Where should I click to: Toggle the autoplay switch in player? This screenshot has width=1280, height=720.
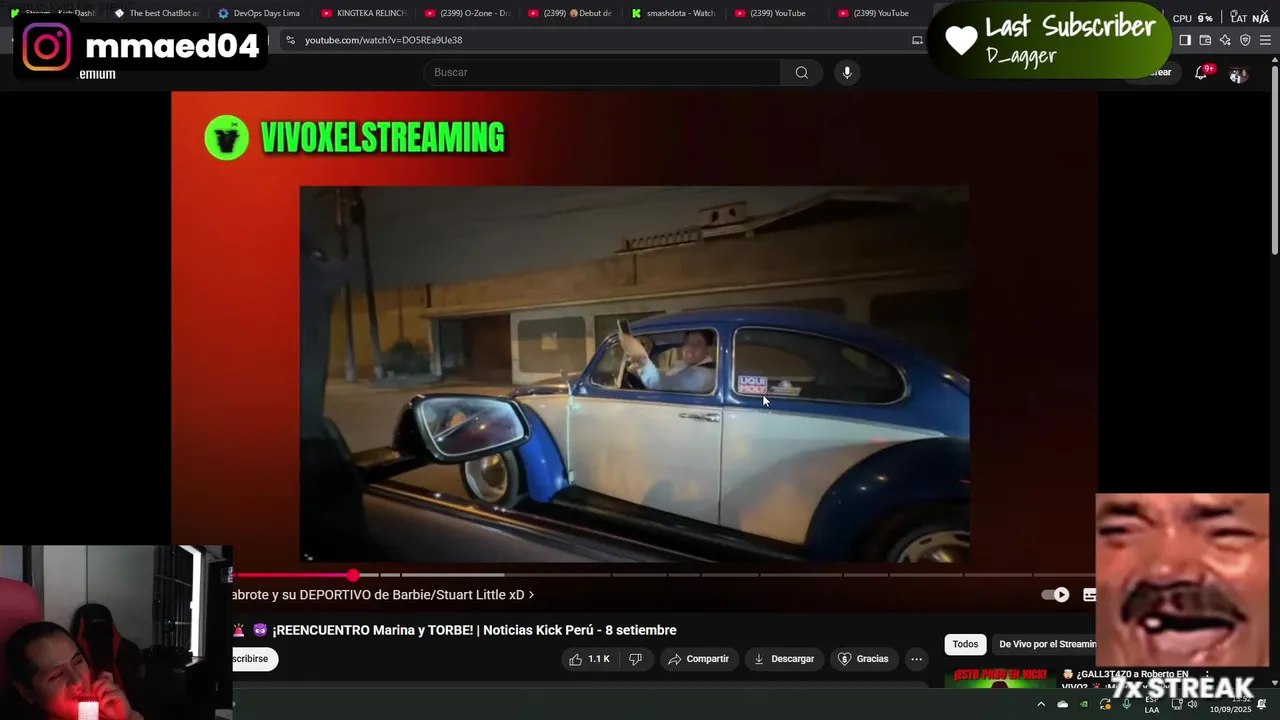pos(1055,595)
